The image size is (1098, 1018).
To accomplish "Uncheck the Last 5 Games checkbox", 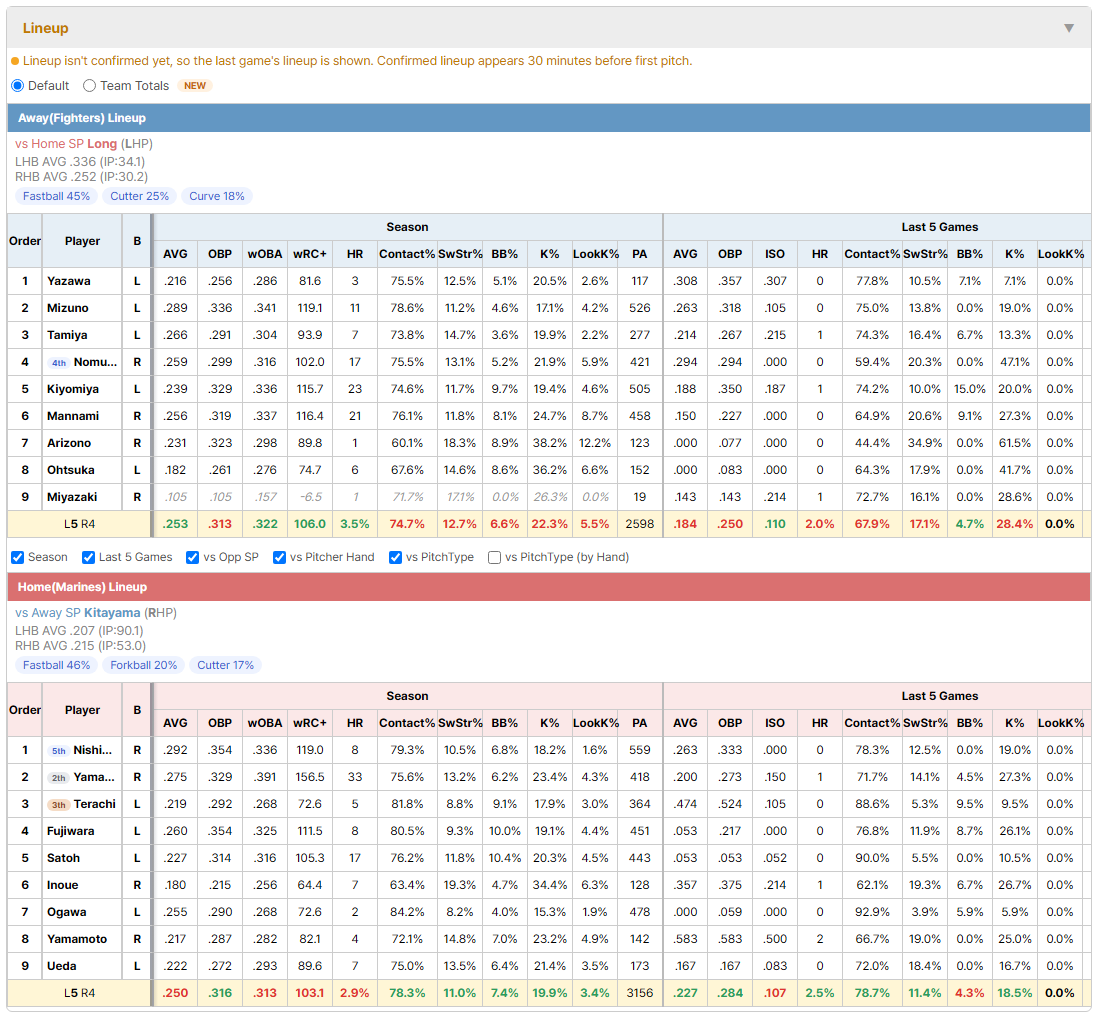I will click(88, 557).
